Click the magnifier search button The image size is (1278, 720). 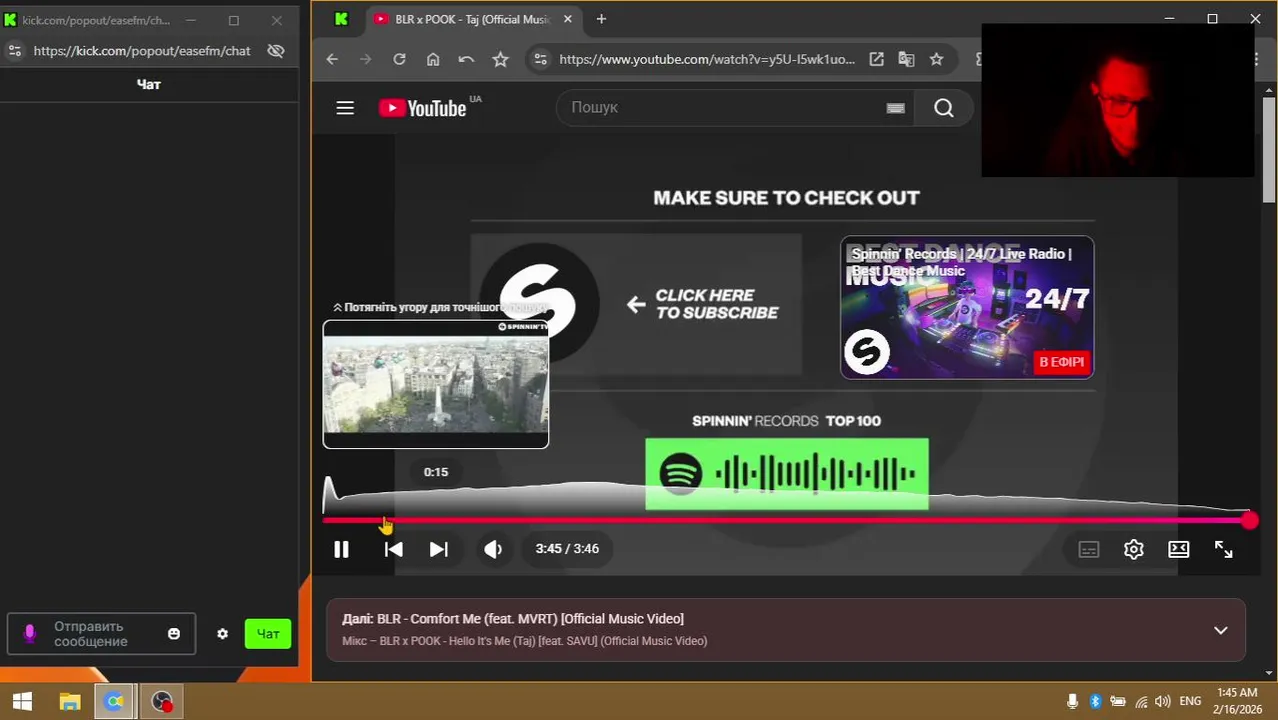coord(944,108)
